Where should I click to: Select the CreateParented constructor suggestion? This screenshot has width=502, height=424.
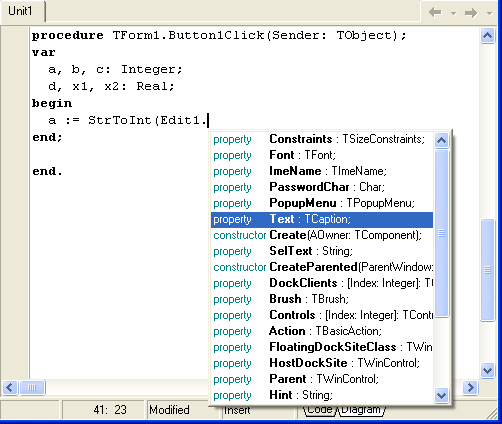[x=322, y=267]
